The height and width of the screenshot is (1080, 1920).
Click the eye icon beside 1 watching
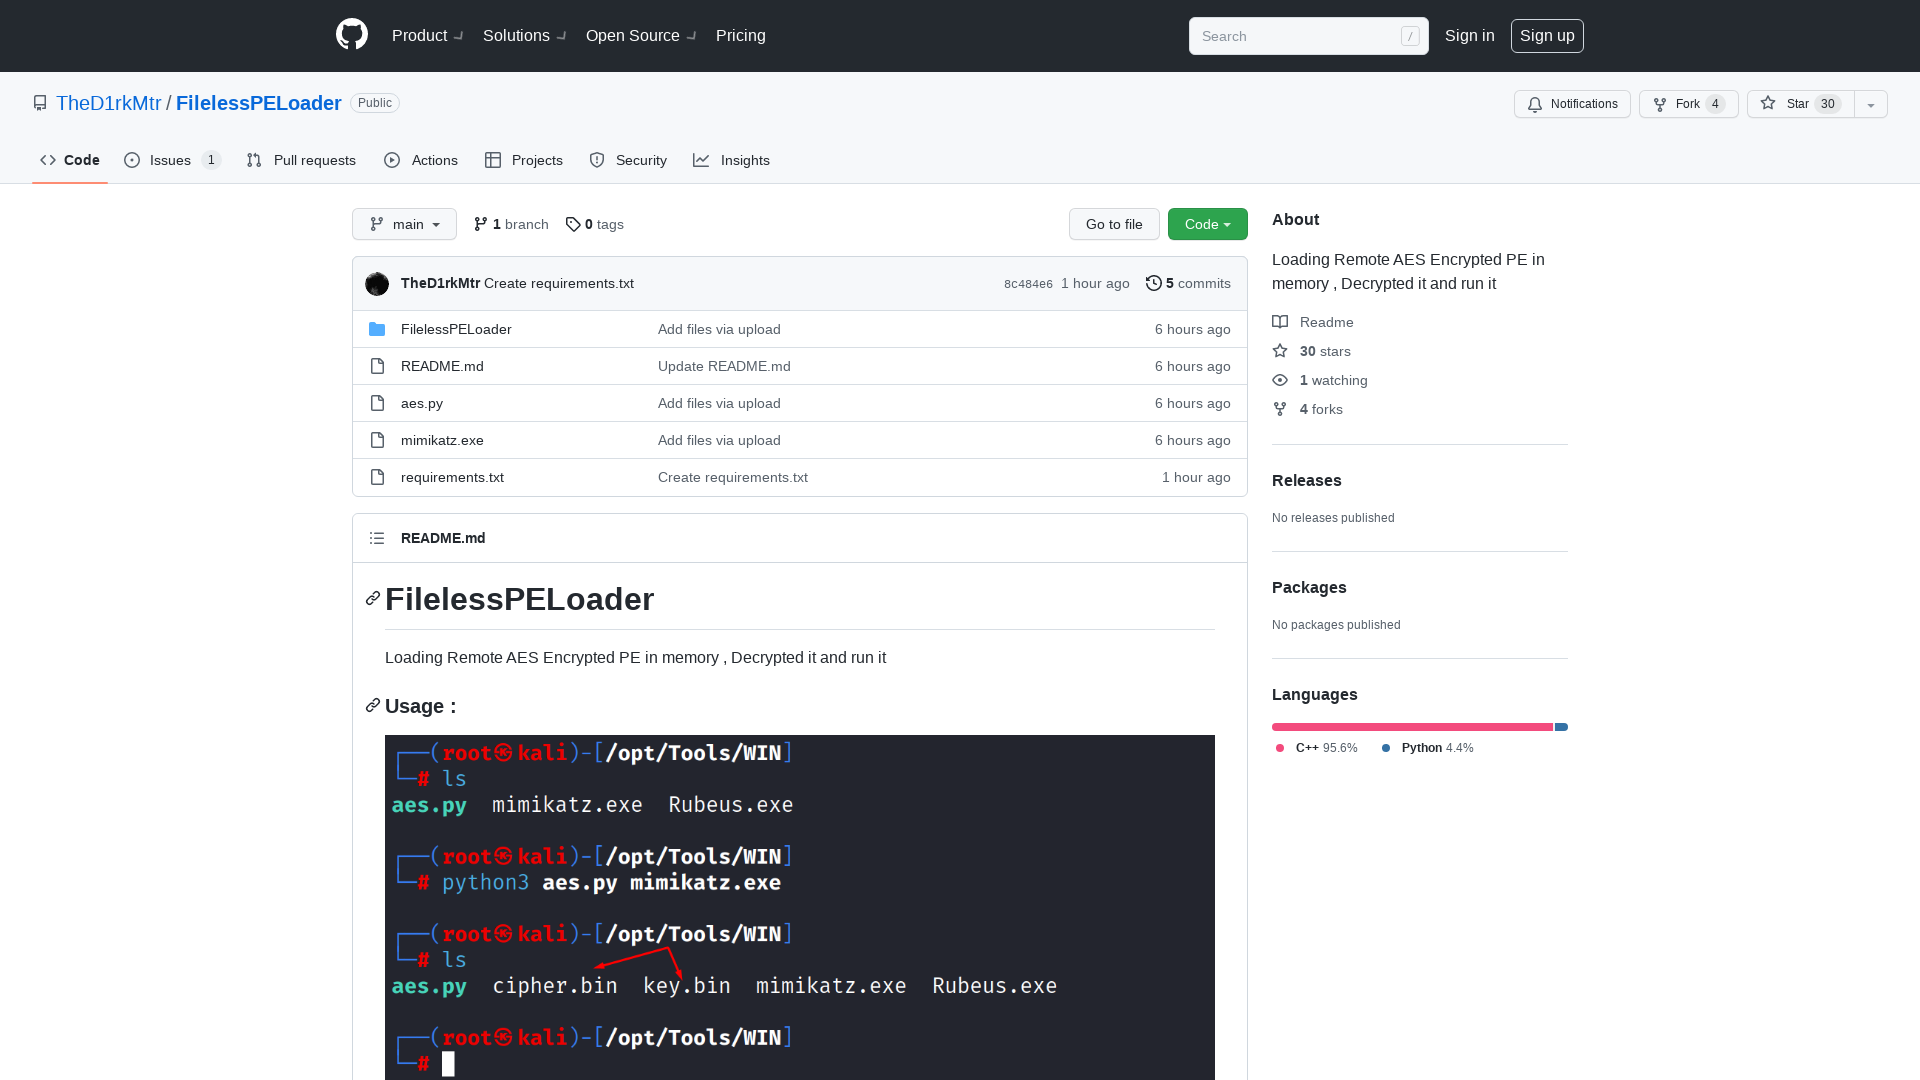1280,380
